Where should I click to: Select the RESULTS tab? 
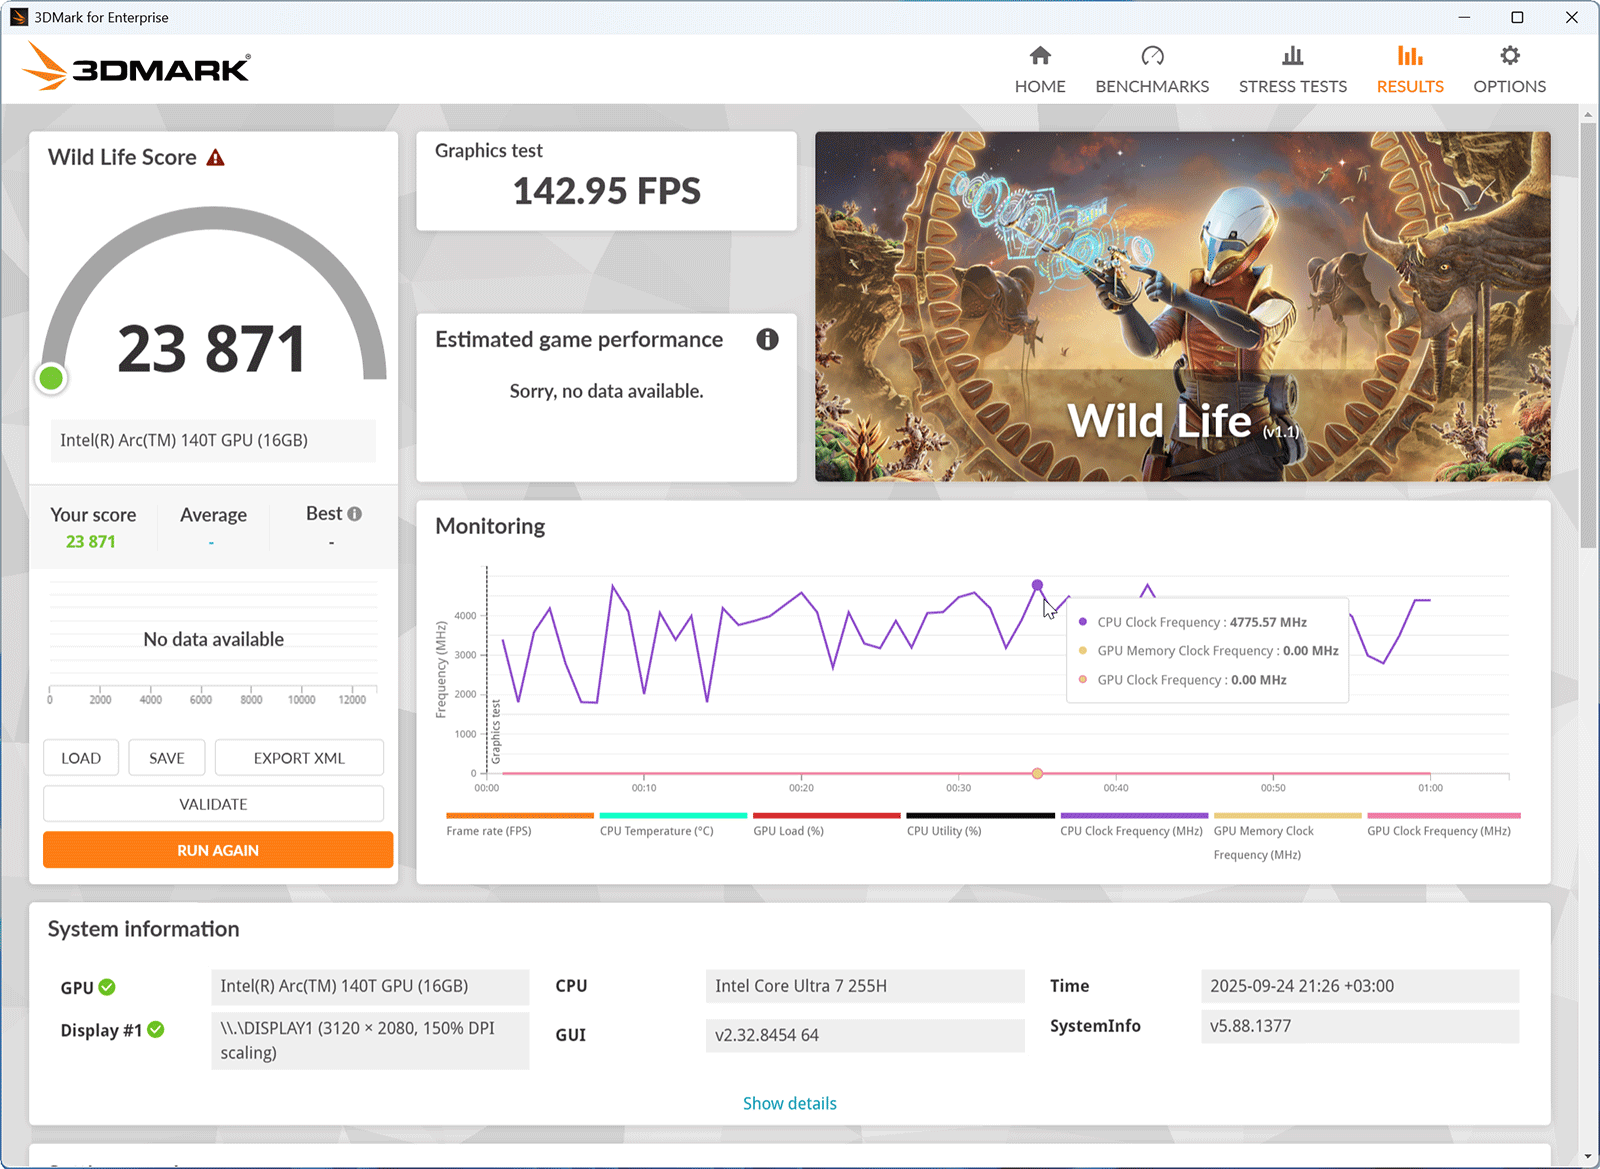[x=1410, y=70]
